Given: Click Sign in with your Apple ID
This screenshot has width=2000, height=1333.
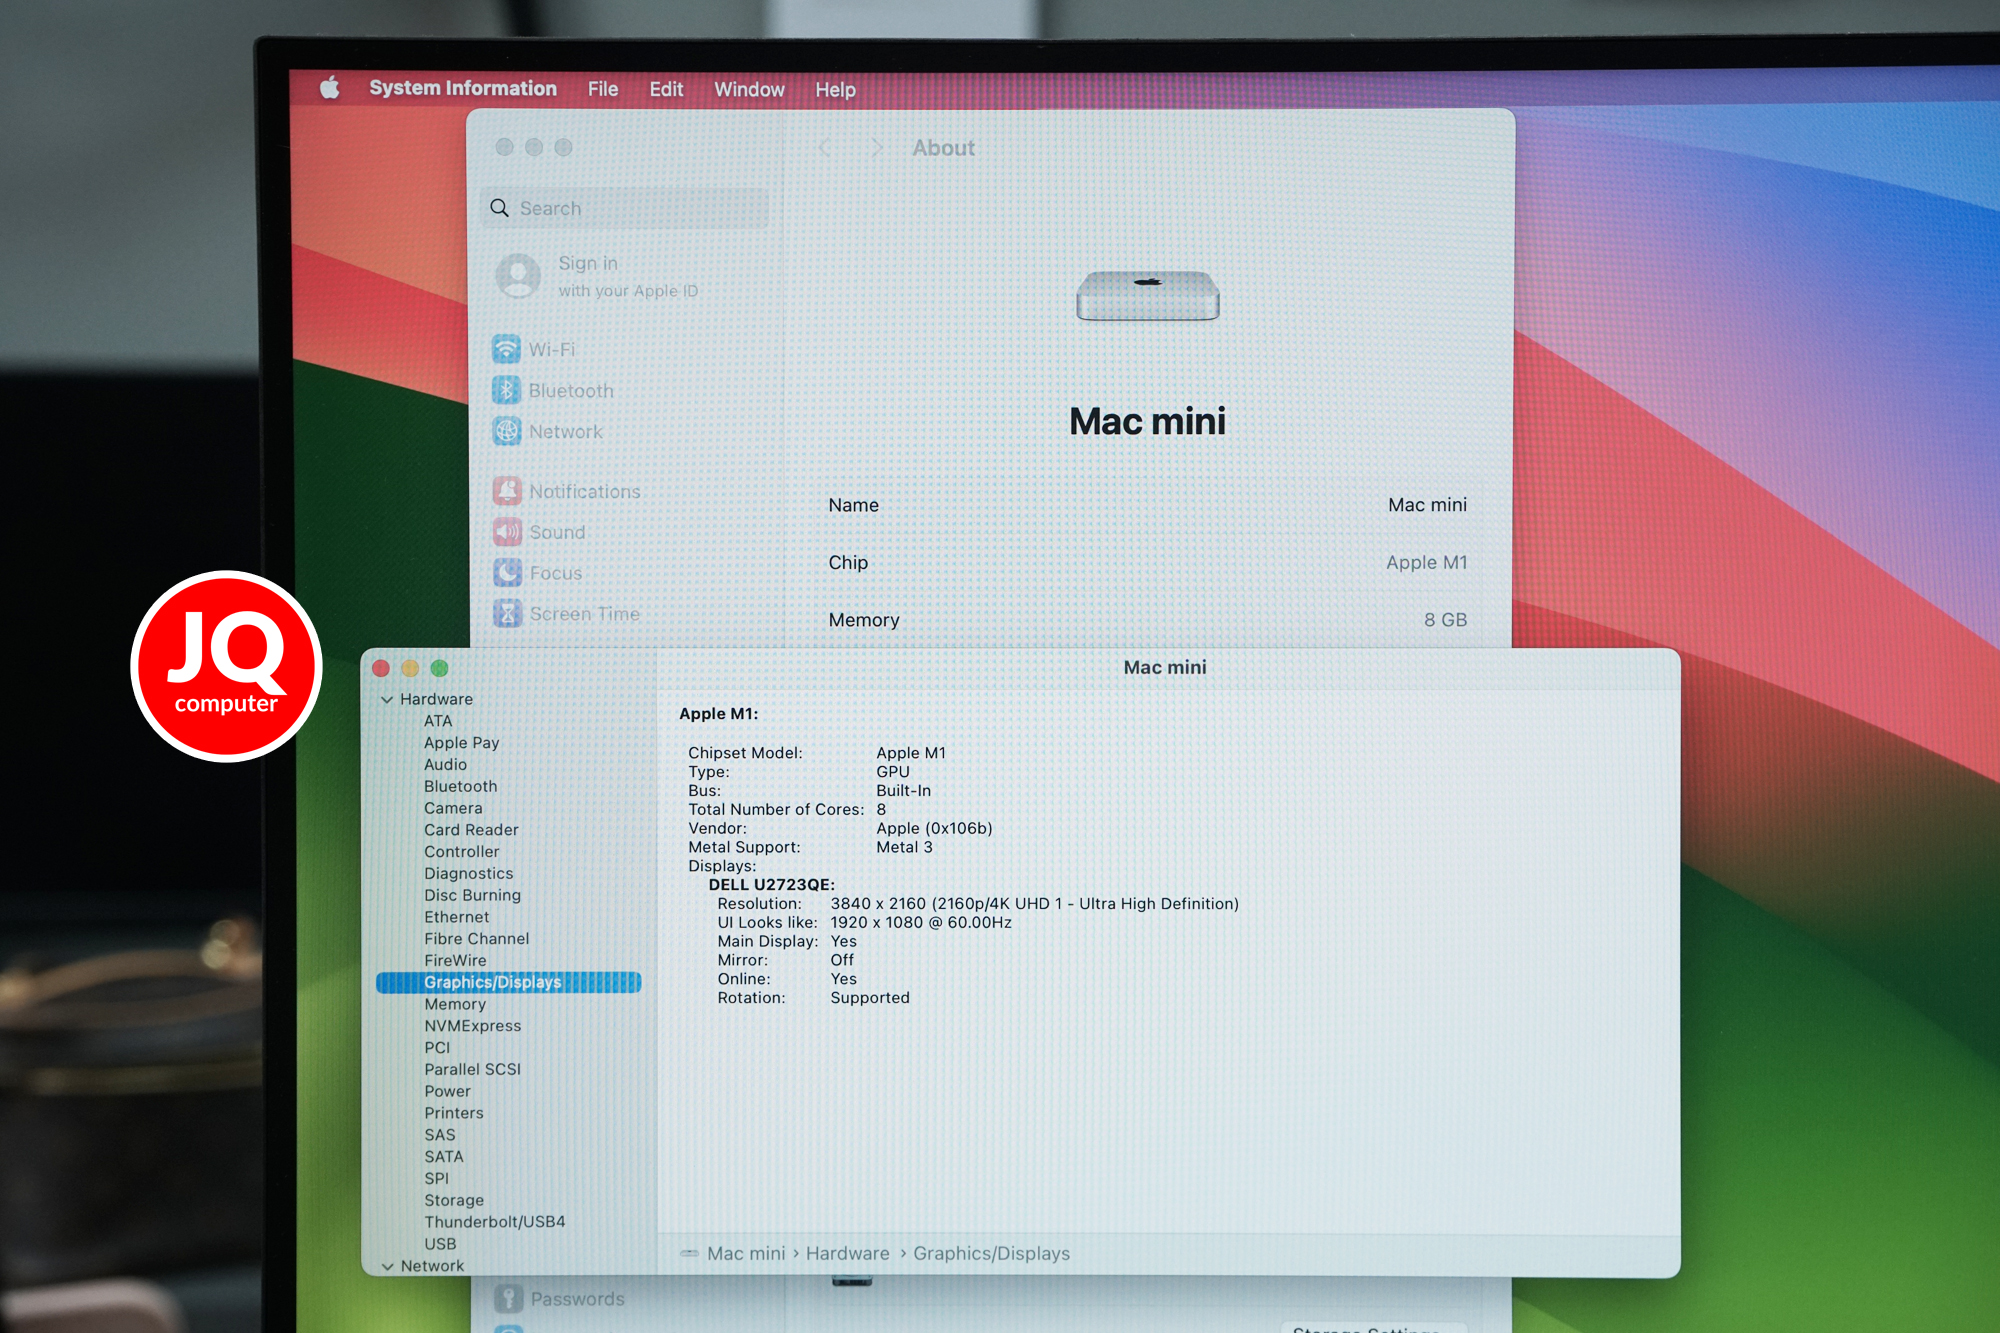Looking at the screenshot, I should 628,276.
